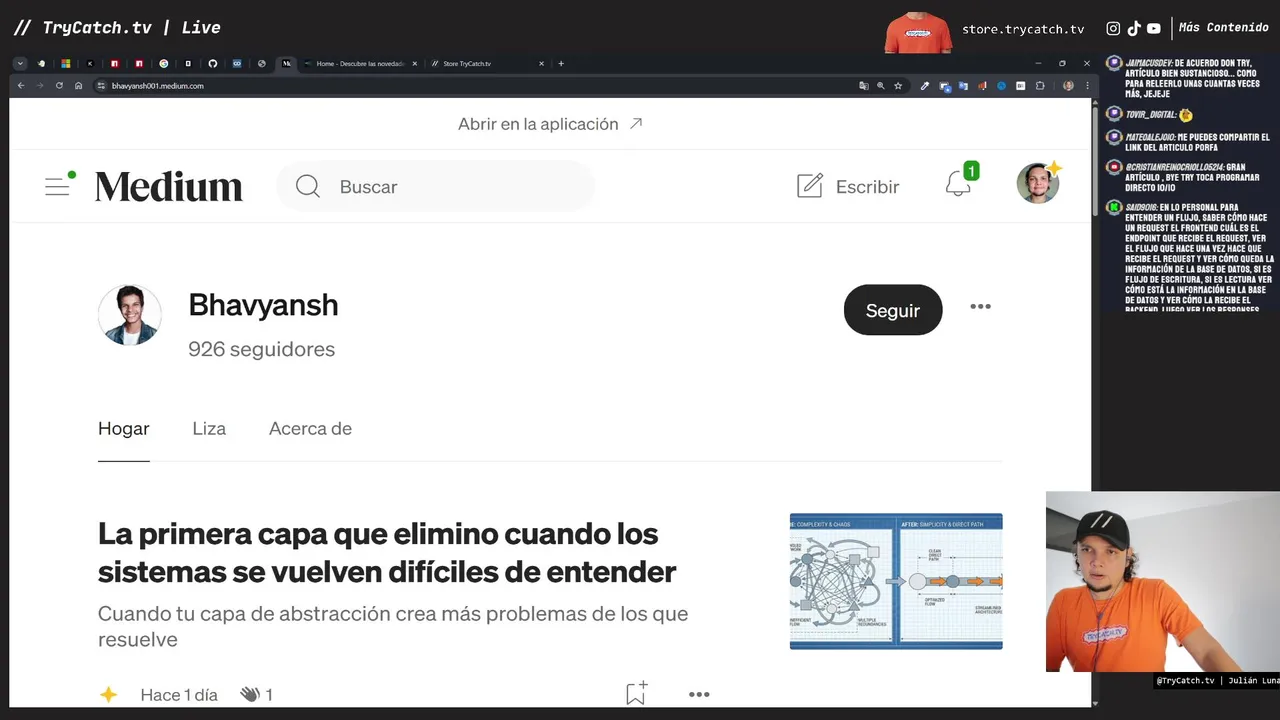
Task: Open the notifications bell
Action: pos(958,185)
